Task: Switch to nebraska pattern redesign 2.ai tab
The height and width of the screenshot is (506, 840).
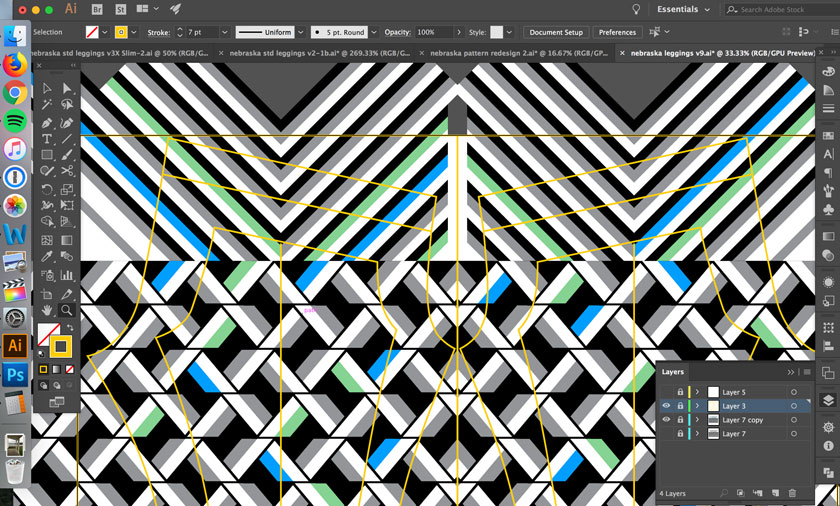Action: [x=518, y=53]
